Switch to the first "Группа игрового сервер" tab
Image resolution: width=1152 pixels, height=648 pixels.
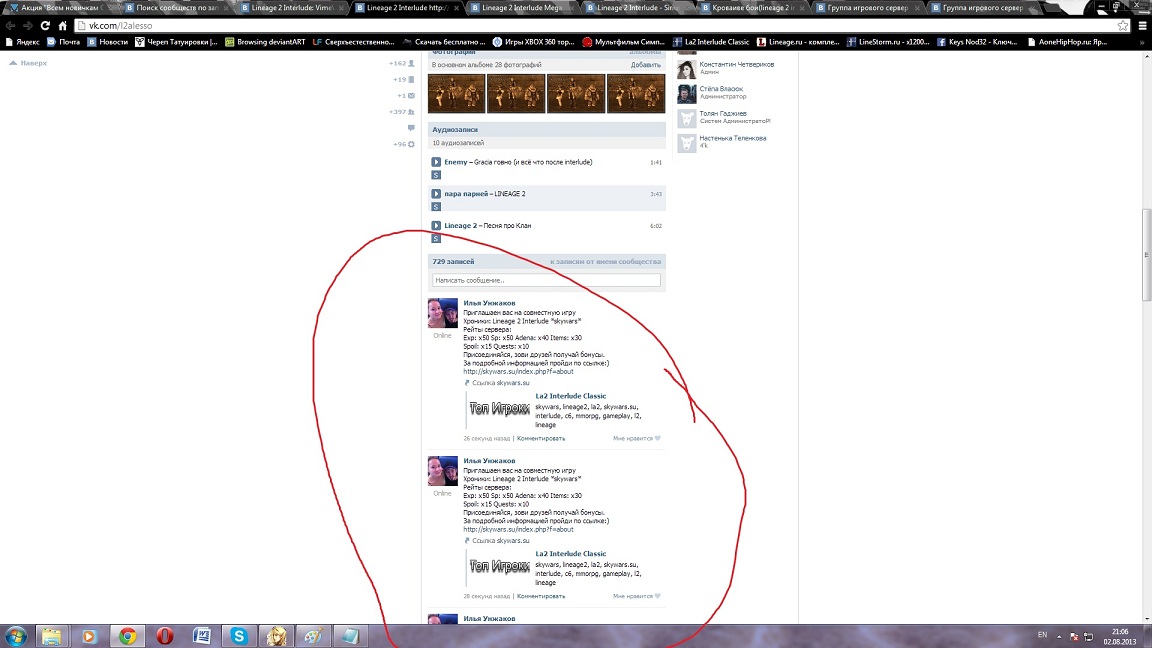click(x=867, y=7)
